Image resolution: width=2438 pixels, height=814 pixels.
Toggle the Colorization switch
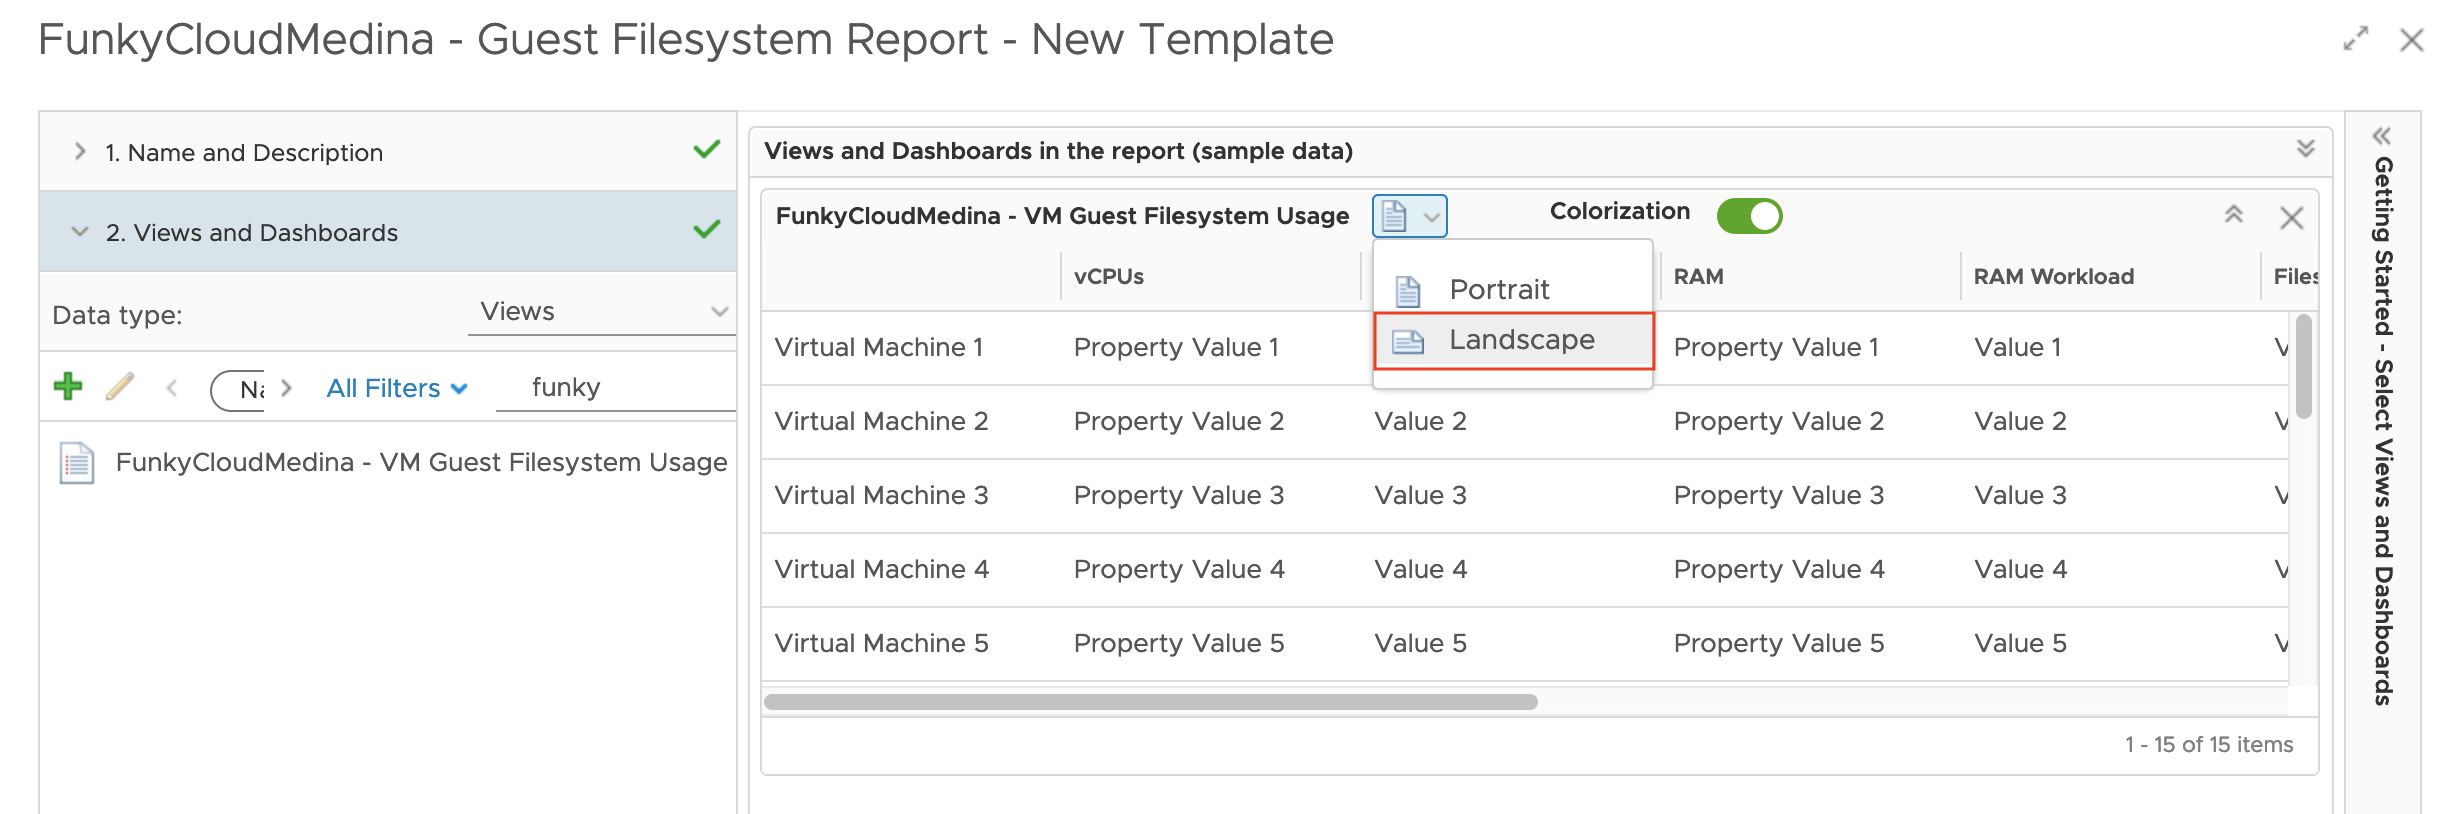pyautogui.click(x=1749, y=216)
